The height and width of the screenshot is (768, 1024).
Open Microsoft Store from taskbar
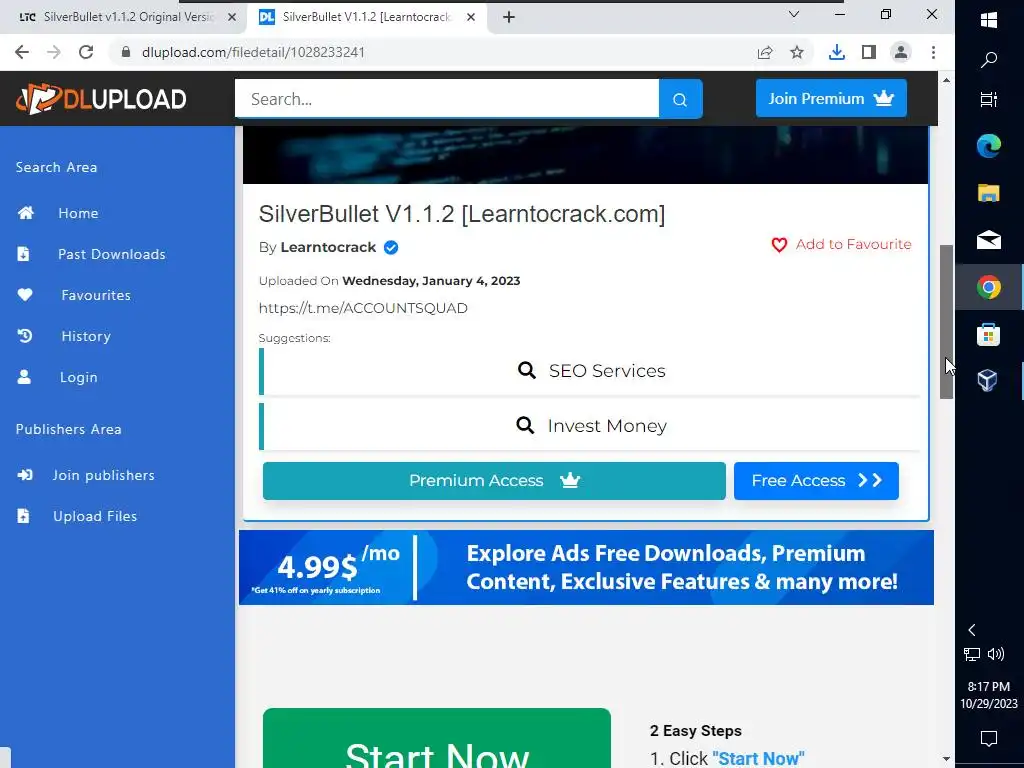click(989, 334)
